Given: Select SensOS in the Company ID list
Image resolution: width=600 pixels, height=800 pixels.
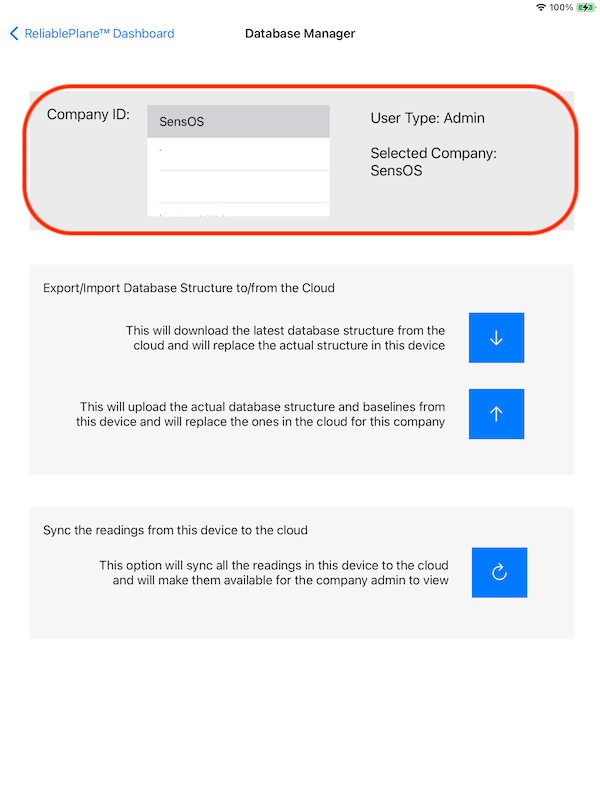Looking at the screenshot, I should (238, 121).
